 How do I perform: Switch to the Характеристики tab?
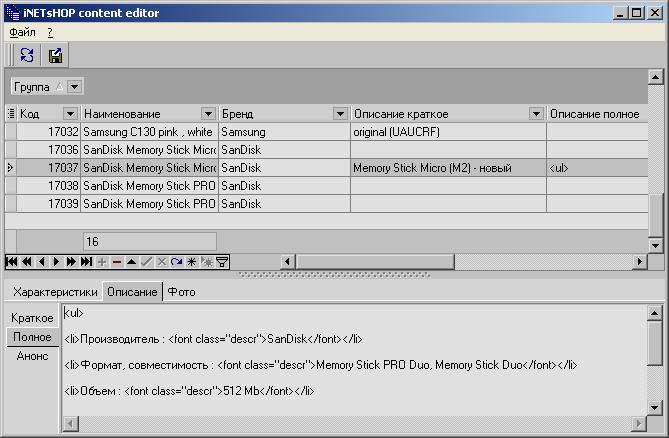tap(55, 292)
